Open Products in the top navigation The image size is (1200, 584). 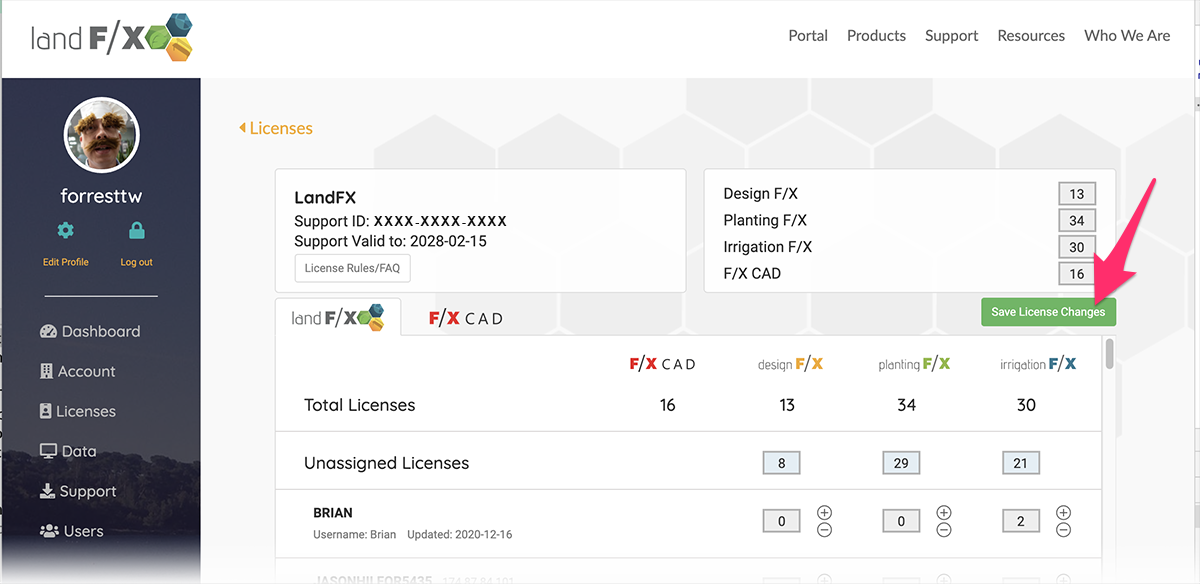876,35
